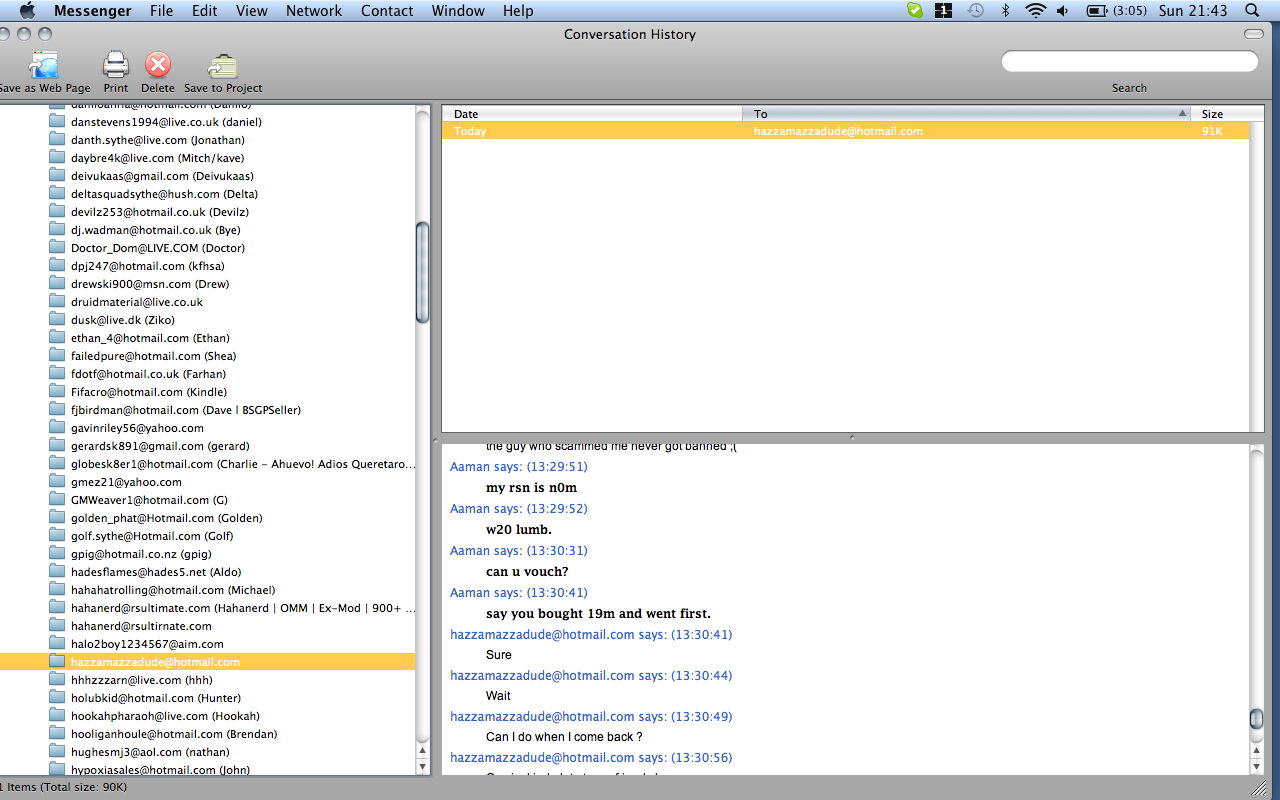Click the transcript scroll up arrow

tap(1256, 751)
